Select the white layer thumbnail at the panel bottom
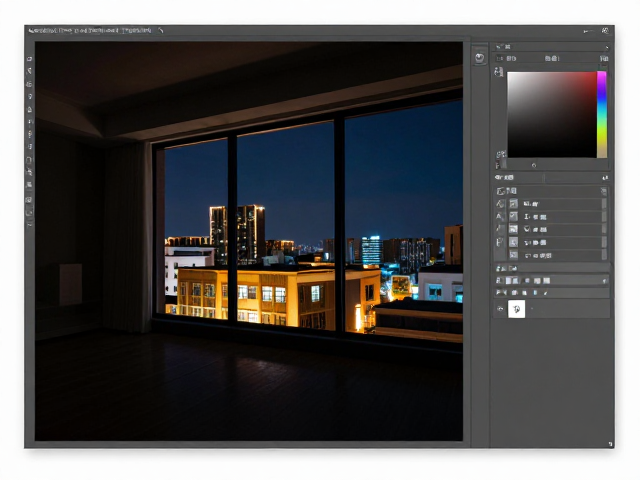The image size is (640, 480). point(516,309)
